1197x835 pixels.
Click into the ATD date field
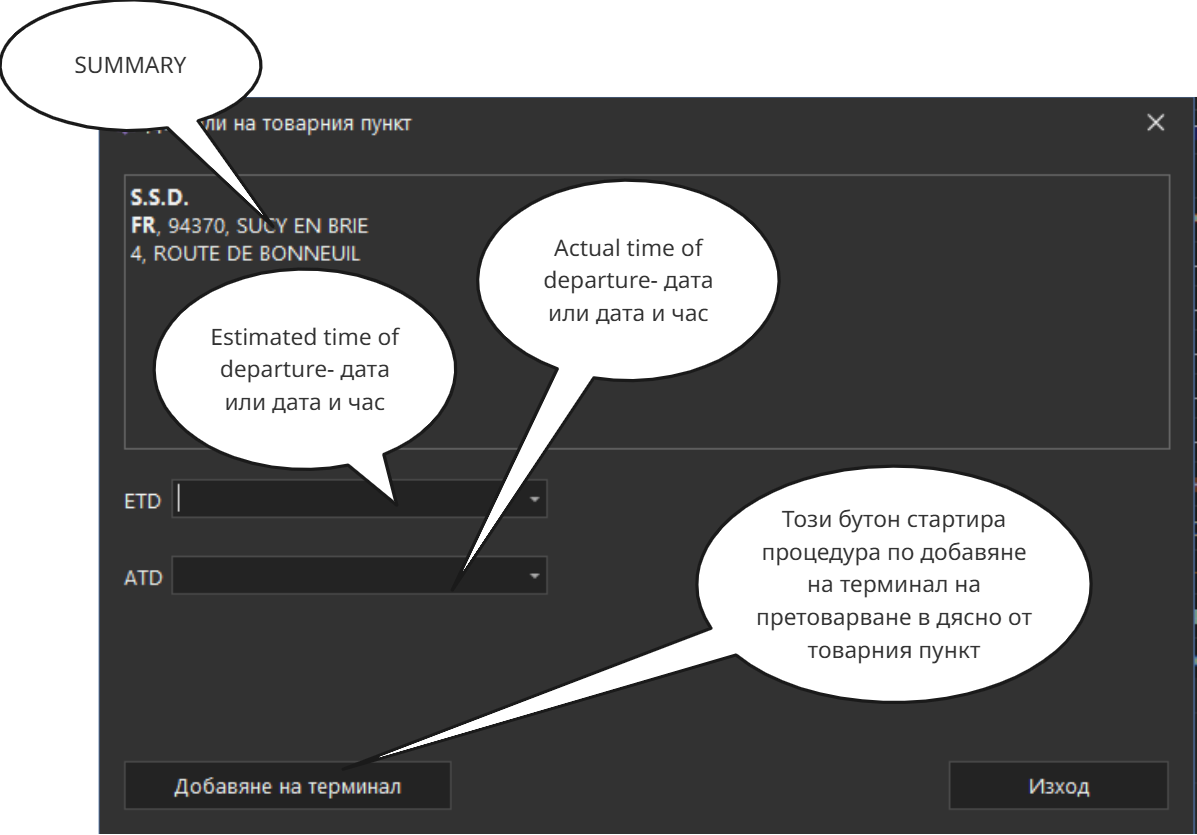pyautogui.click(x=300, y=577)
